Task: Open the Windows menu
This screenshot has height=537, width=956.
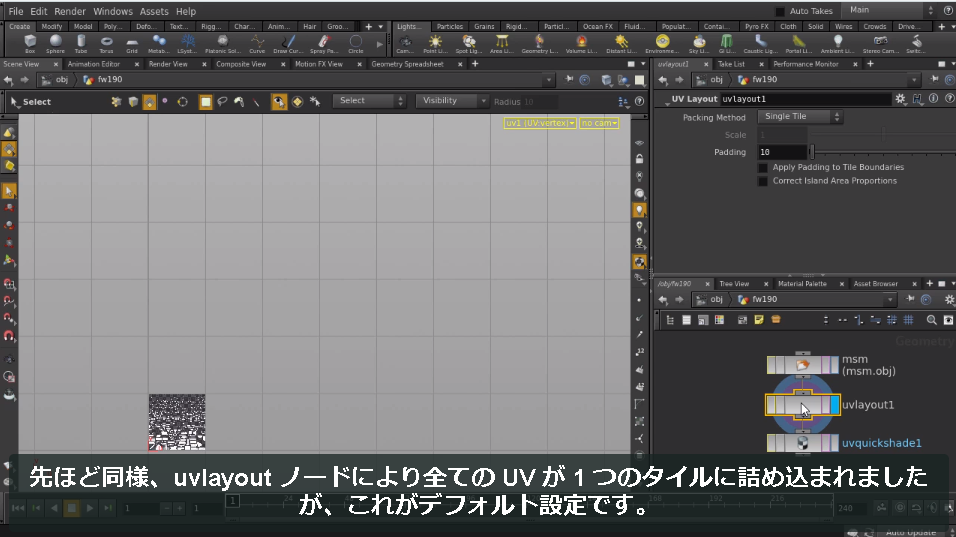Action: [113, 11]
